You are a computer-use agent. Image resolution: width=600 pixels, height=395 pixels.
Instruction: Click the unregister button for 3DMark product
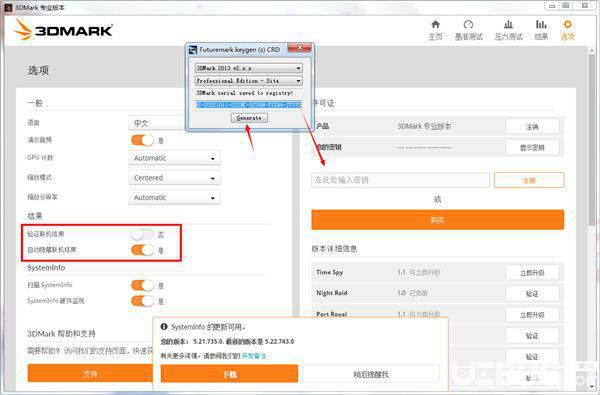coord(532,127)
